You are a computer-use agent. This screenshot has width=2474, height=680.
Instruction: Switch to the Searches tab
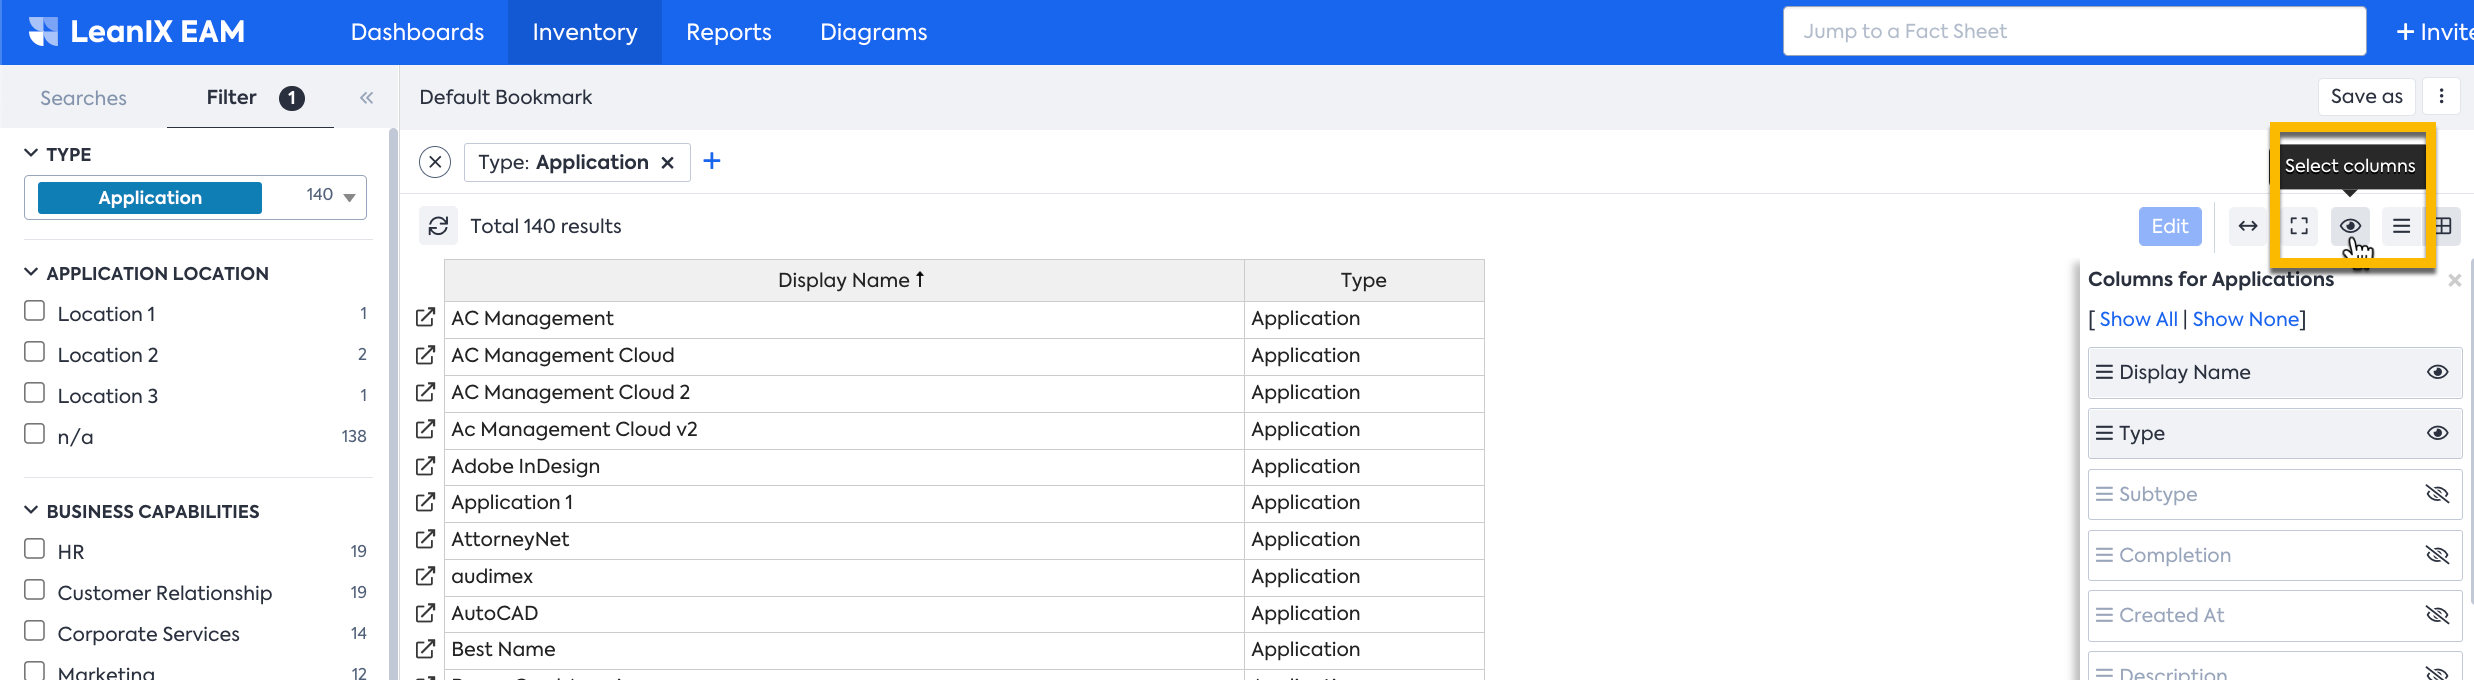83,98
